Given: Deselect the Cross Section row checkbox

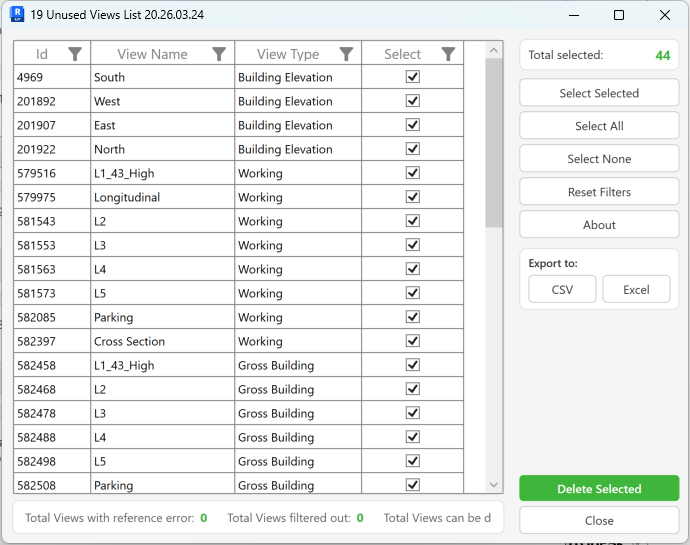Looking at the screenshot, I should click(x=413, y=341).
